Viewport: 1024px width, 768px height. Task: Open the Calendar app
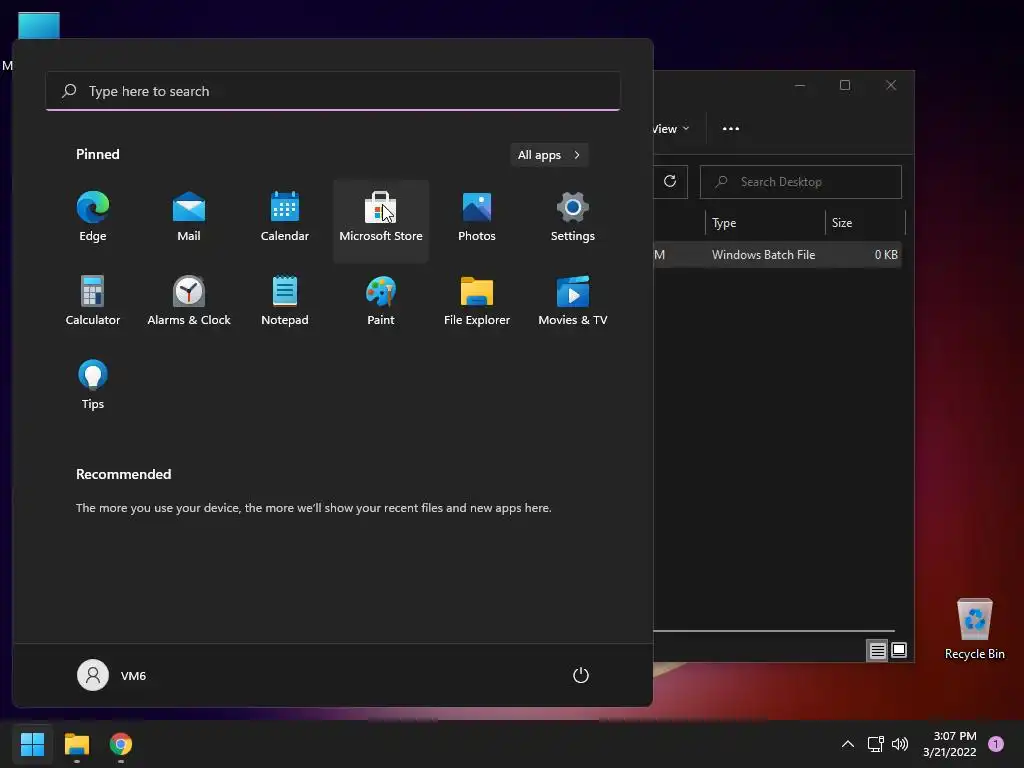285,217
